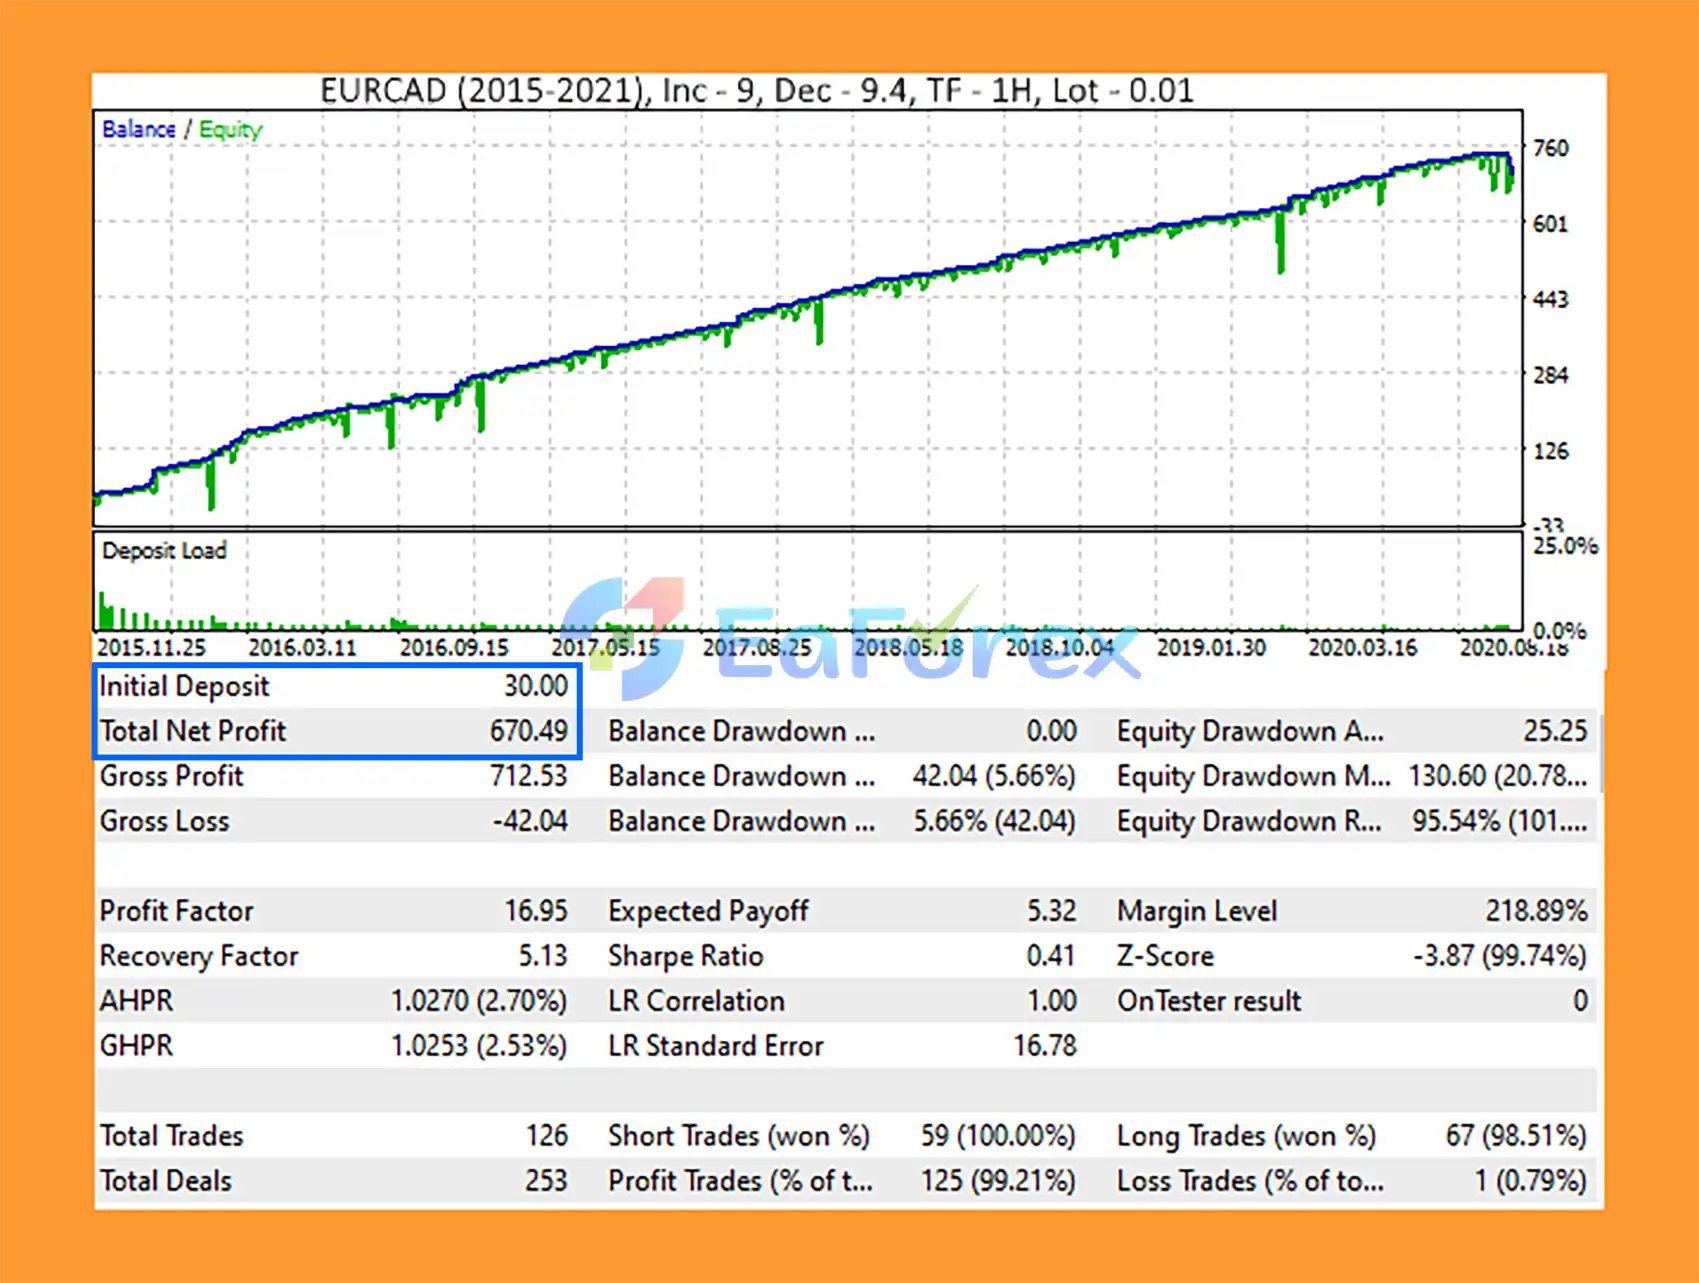Select the Z-Score label

pos(1165,956)
